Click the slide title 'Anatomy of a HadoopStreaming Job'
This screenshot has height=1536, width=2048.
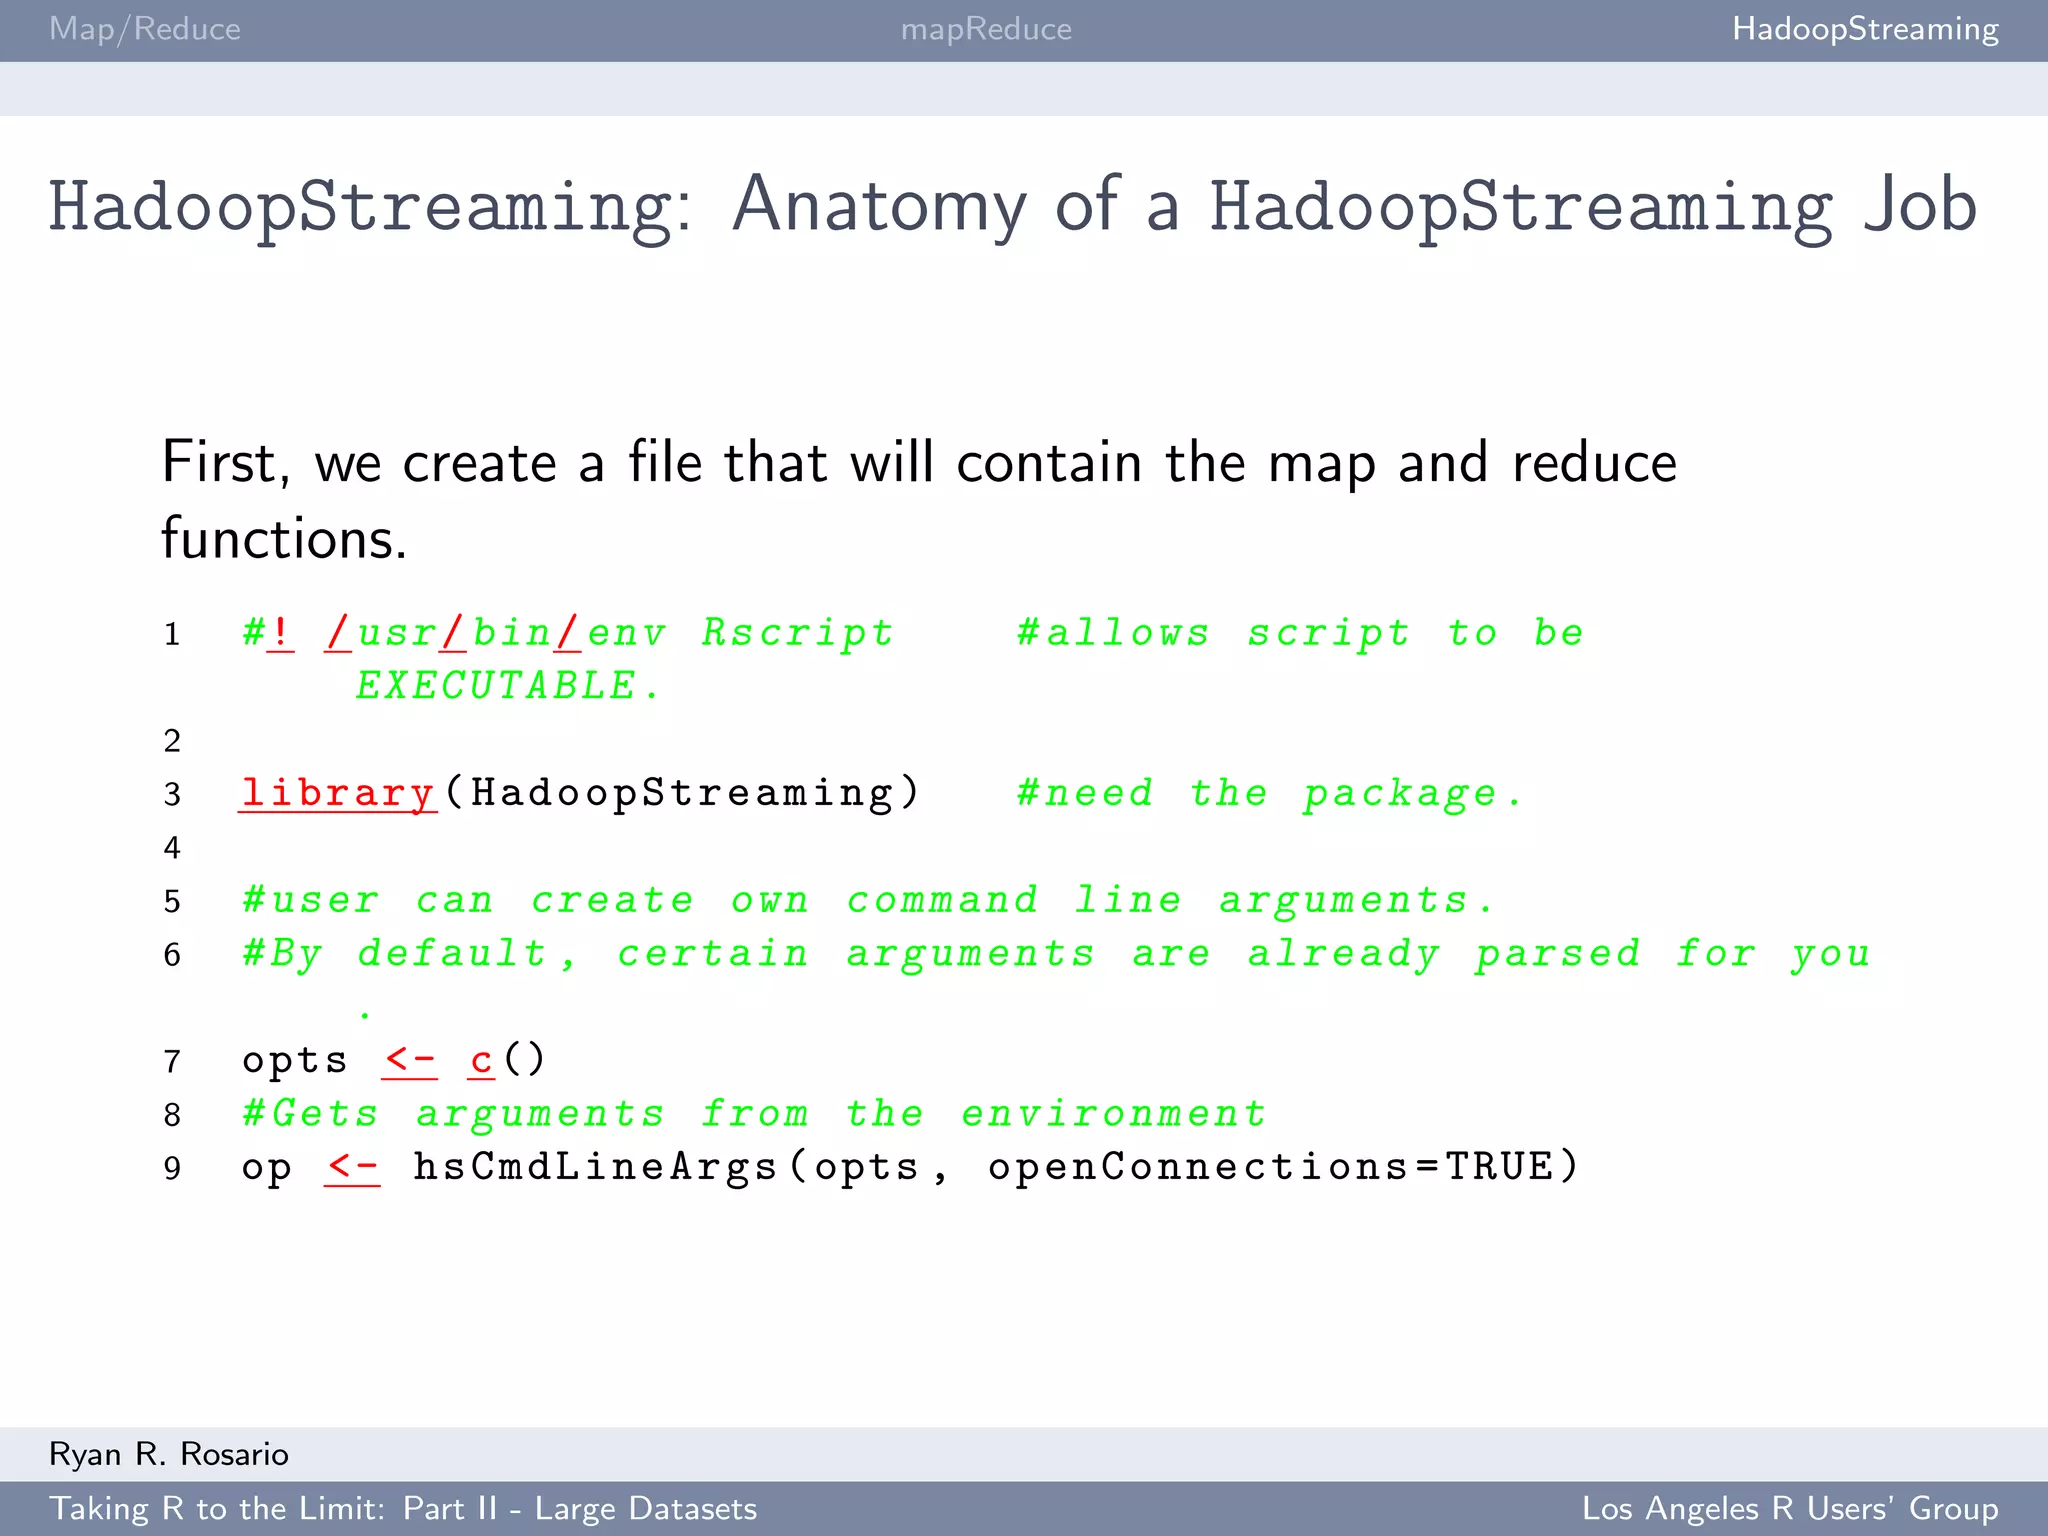(1355, 207)
